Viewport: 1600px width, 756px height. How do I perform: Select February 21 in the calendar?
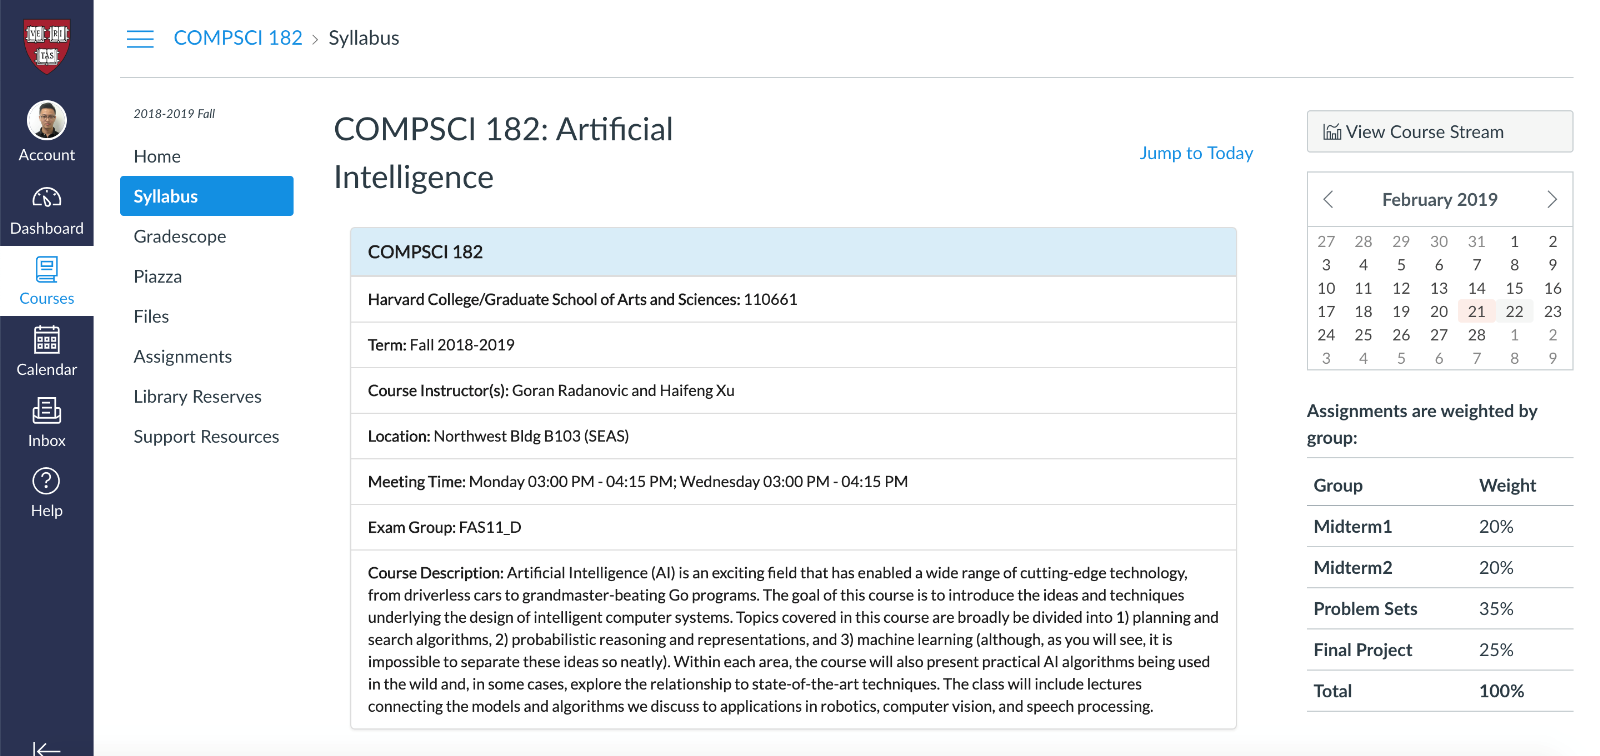click(x=1476, y=312)
